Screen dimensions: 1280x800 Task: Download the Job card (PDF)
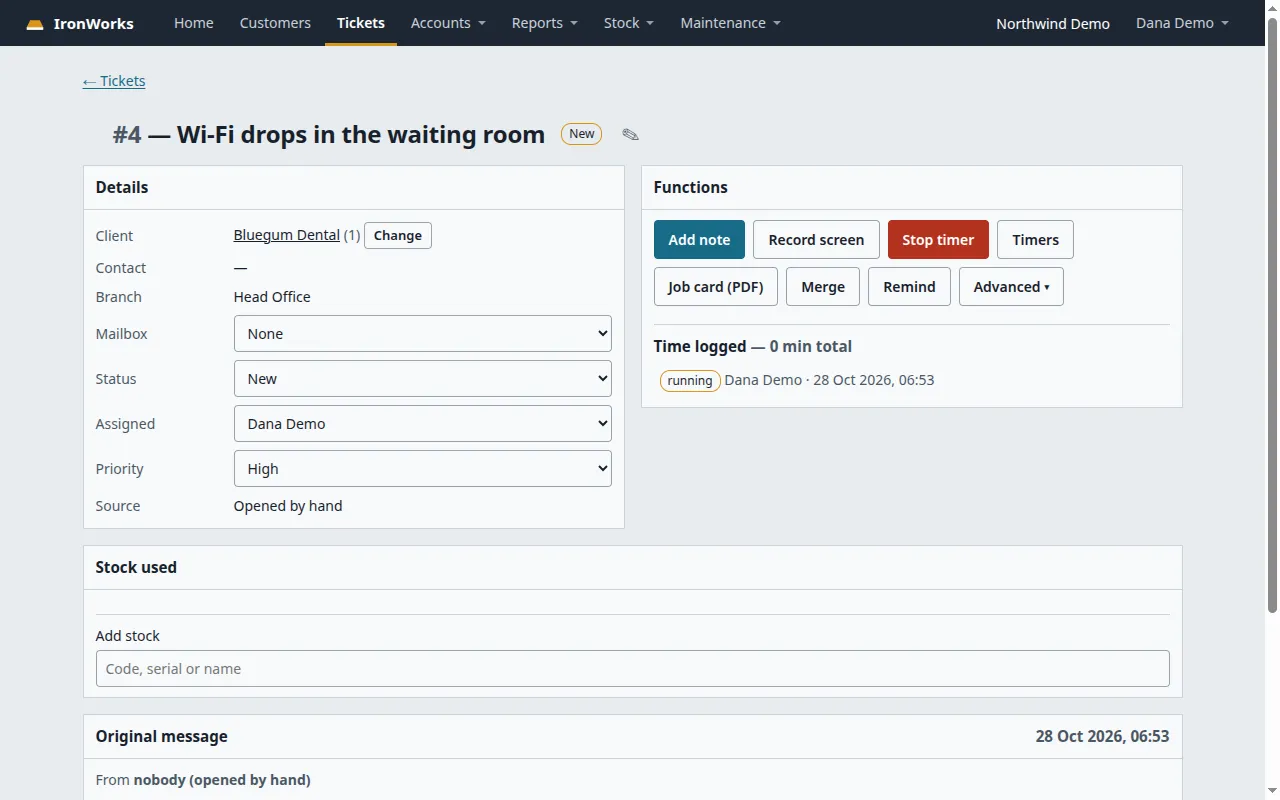716,287
